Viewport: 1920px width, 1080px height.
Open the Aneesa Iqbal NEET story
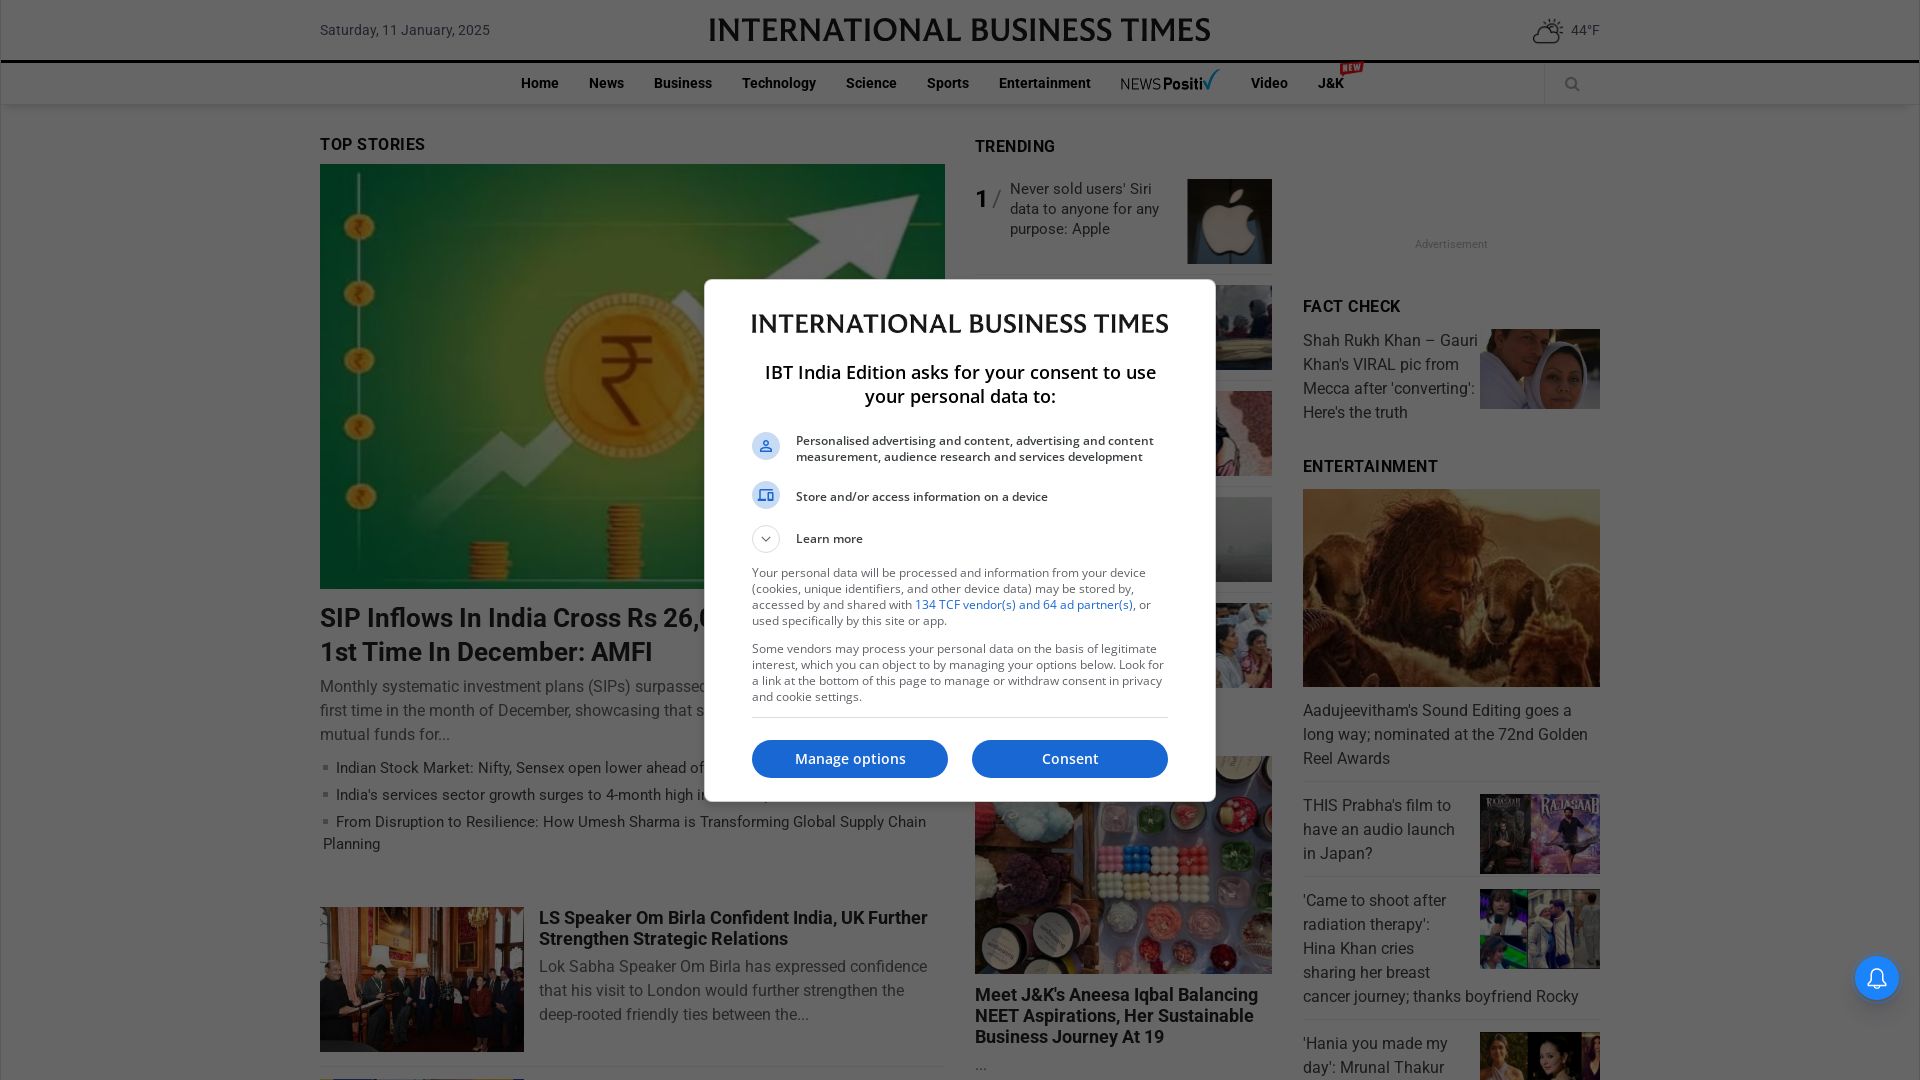pos(1116,1016)
